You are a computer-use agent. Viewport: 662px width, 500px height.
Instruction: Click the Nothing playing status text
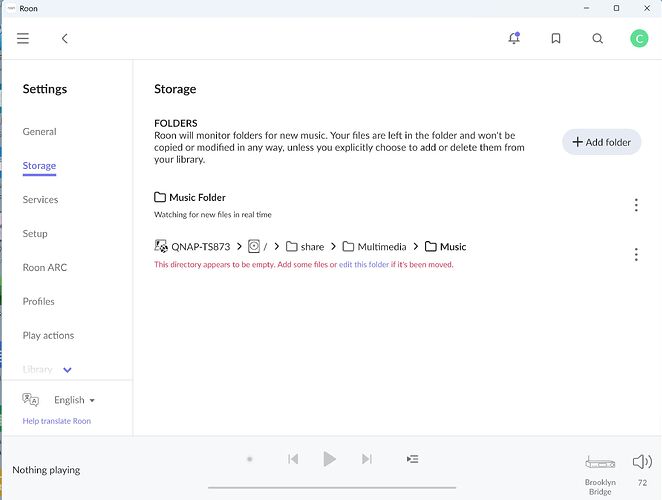point(46,470)
